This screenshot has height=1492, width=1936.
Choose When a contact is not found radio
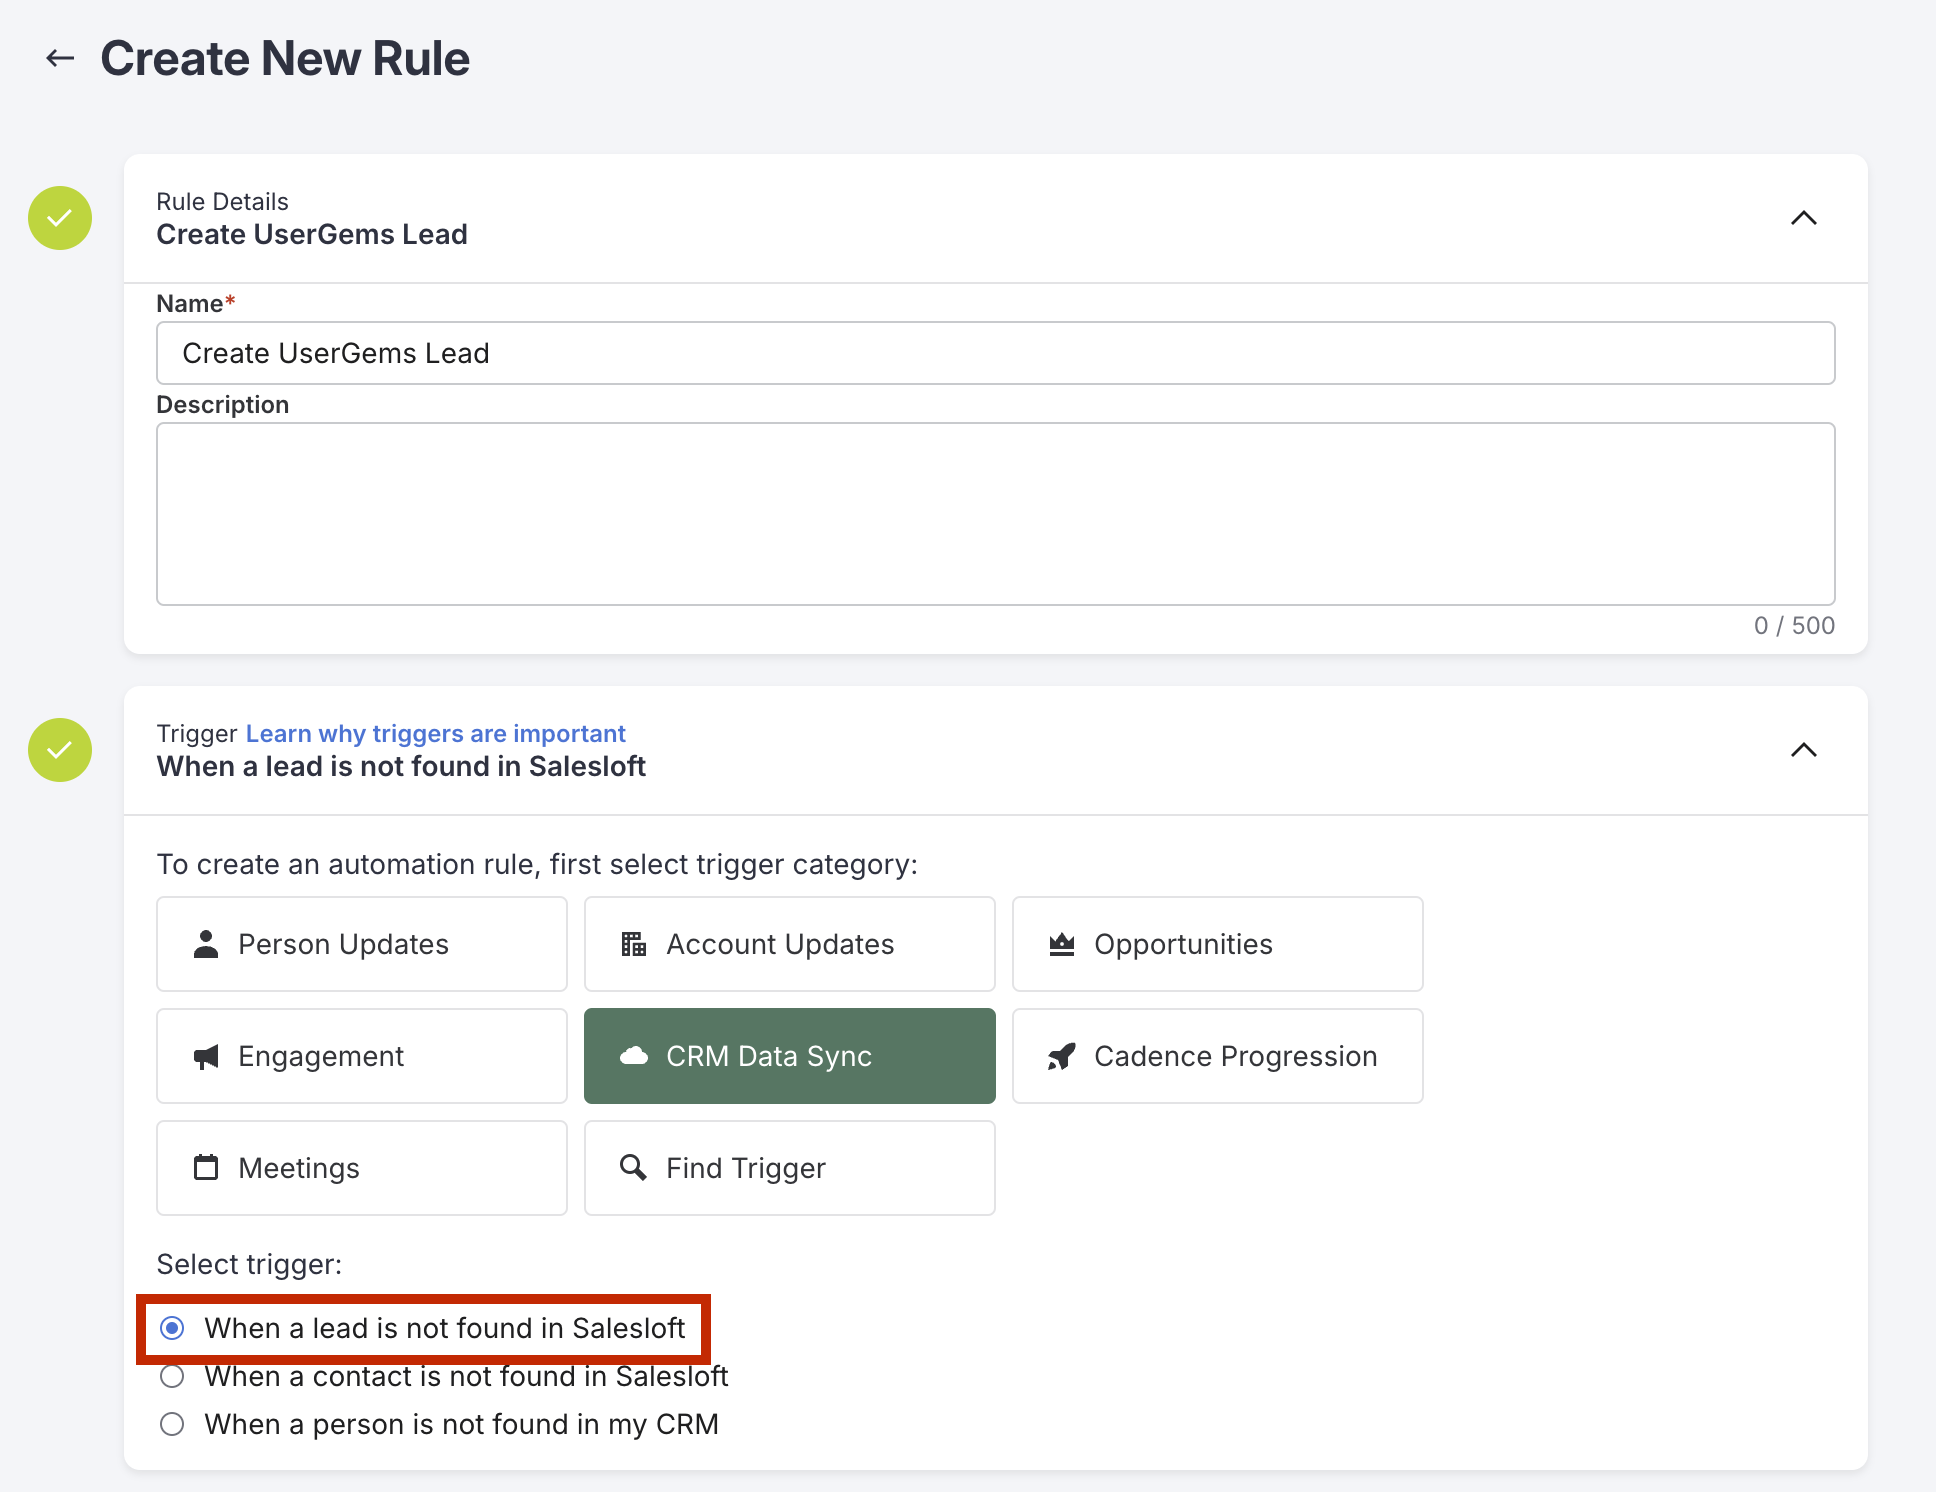172,1376
